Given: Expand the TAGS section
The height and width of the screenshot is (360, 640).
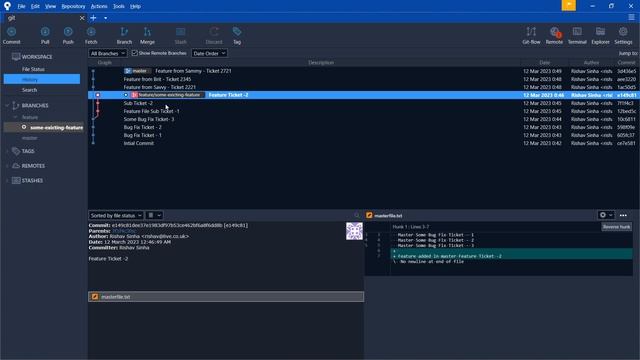Looking at the screenshot, I should tap(7, 151).
